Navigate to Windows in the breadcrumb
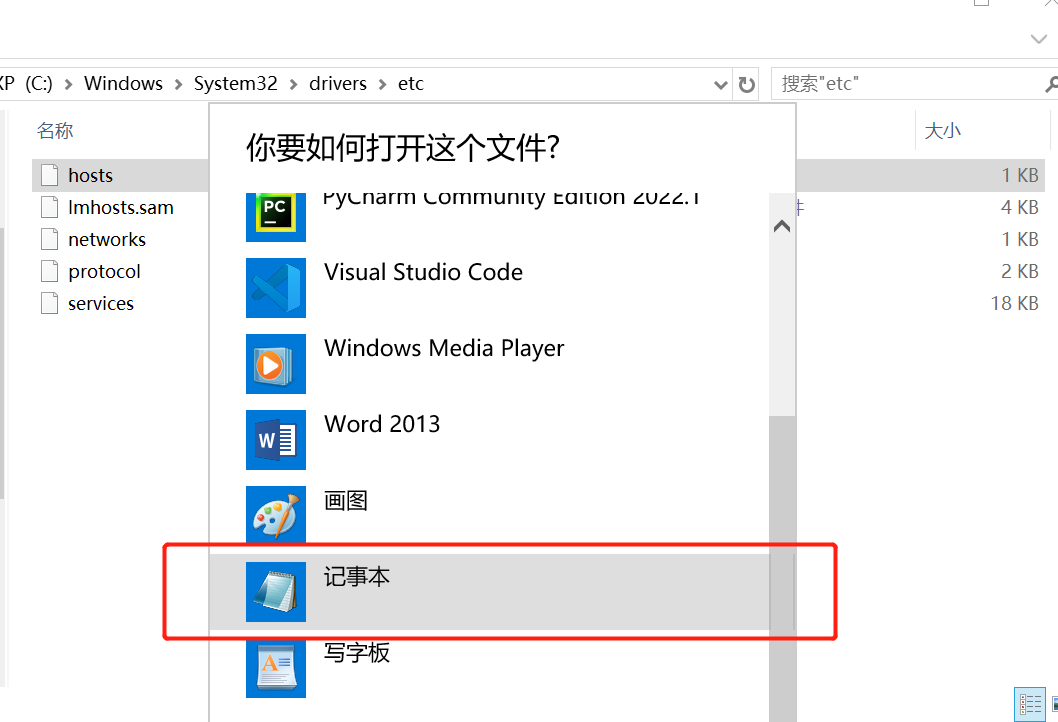Screen dimensions: 1058x722 [x=123, y=84]
